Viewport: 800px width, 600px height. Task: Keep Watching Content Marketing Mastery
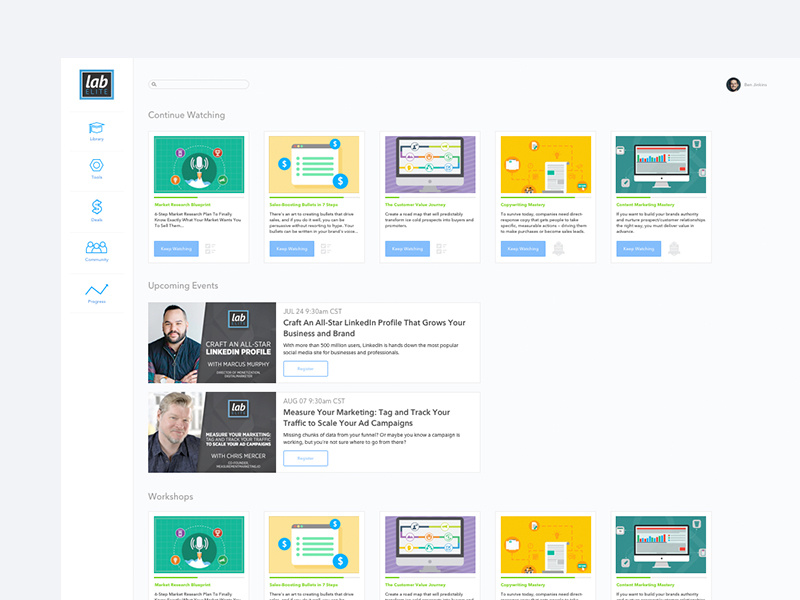[x=638, y=248]
